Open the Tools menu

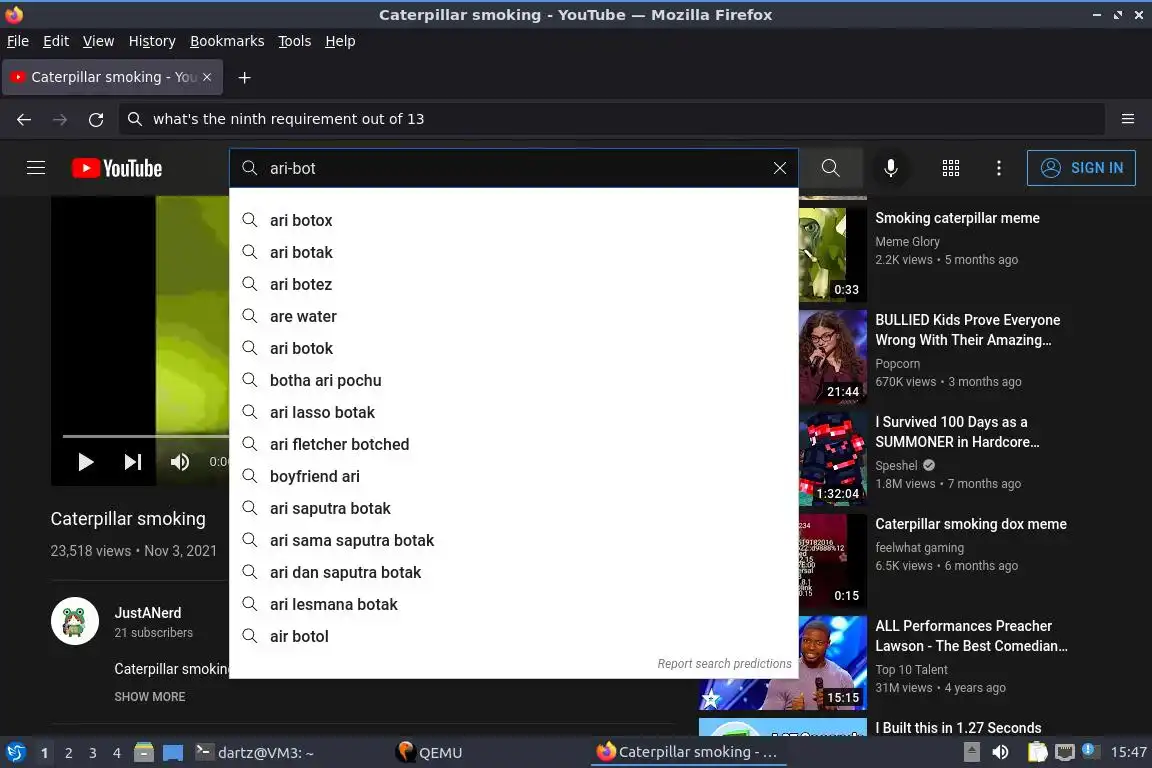(295, 41)
